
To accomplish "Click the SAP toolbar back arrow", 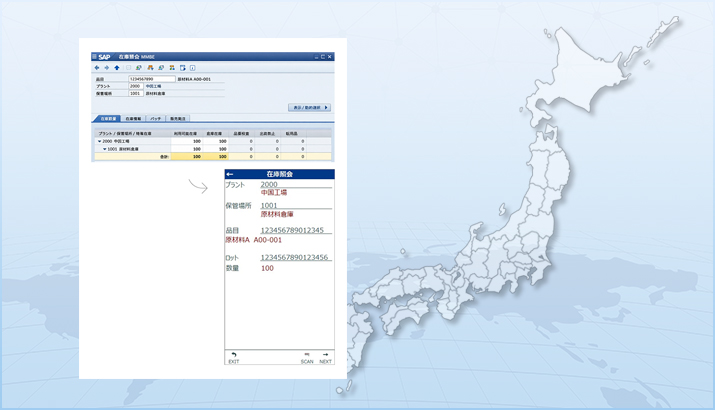I will coord(96,68).
